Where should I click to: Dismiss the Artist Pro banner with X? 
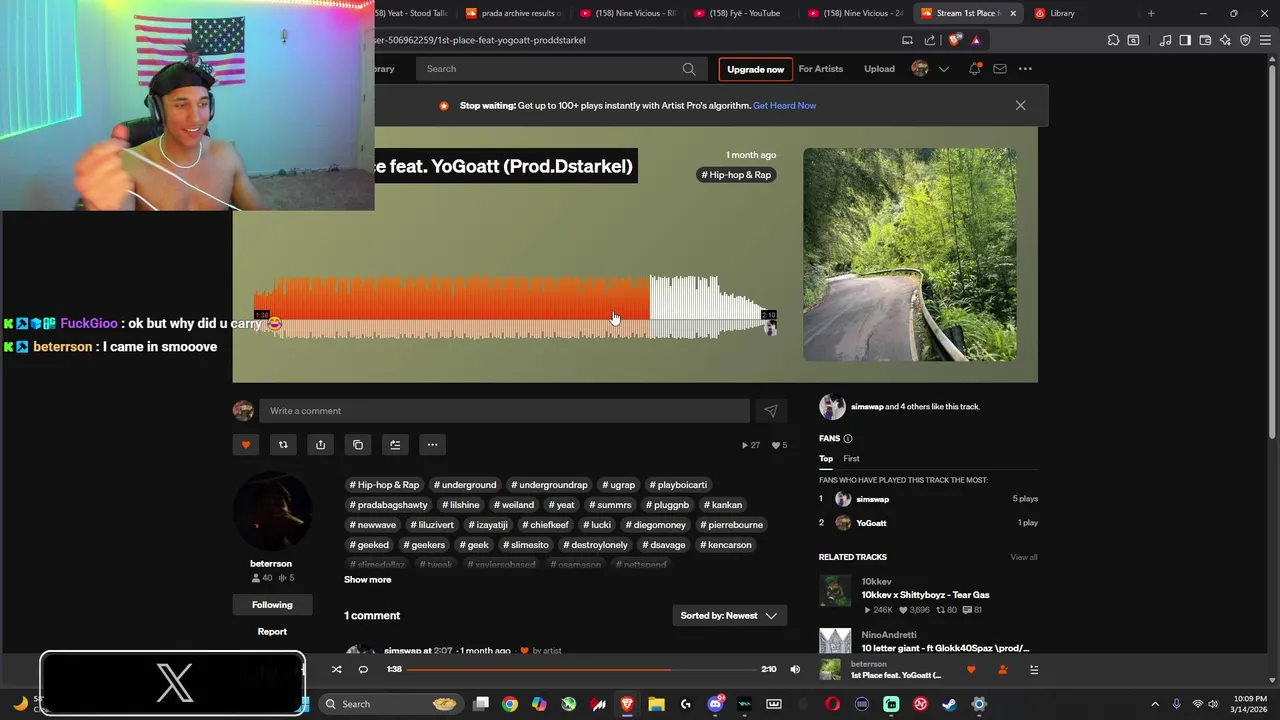click(x=1020, y=105)
